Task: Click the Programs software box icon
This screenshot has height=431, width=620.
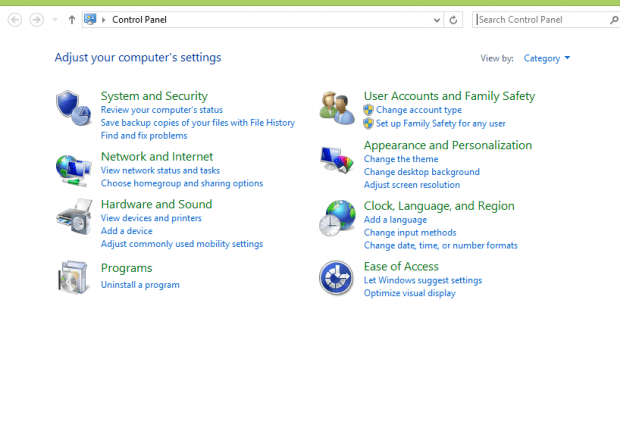Action: (x=73, y=277)
